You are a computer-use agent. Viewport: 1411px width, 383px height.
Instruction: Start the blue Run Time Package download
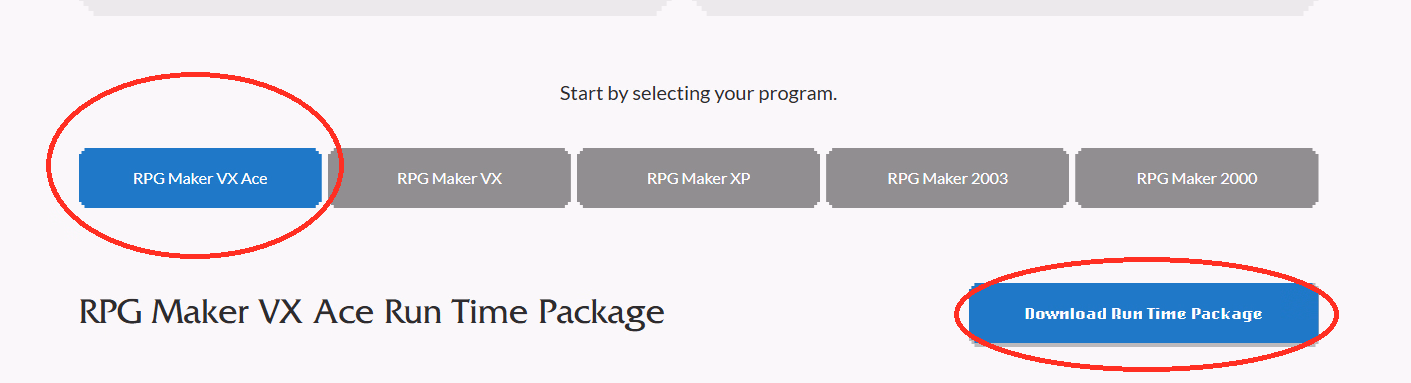(1143, 314)
